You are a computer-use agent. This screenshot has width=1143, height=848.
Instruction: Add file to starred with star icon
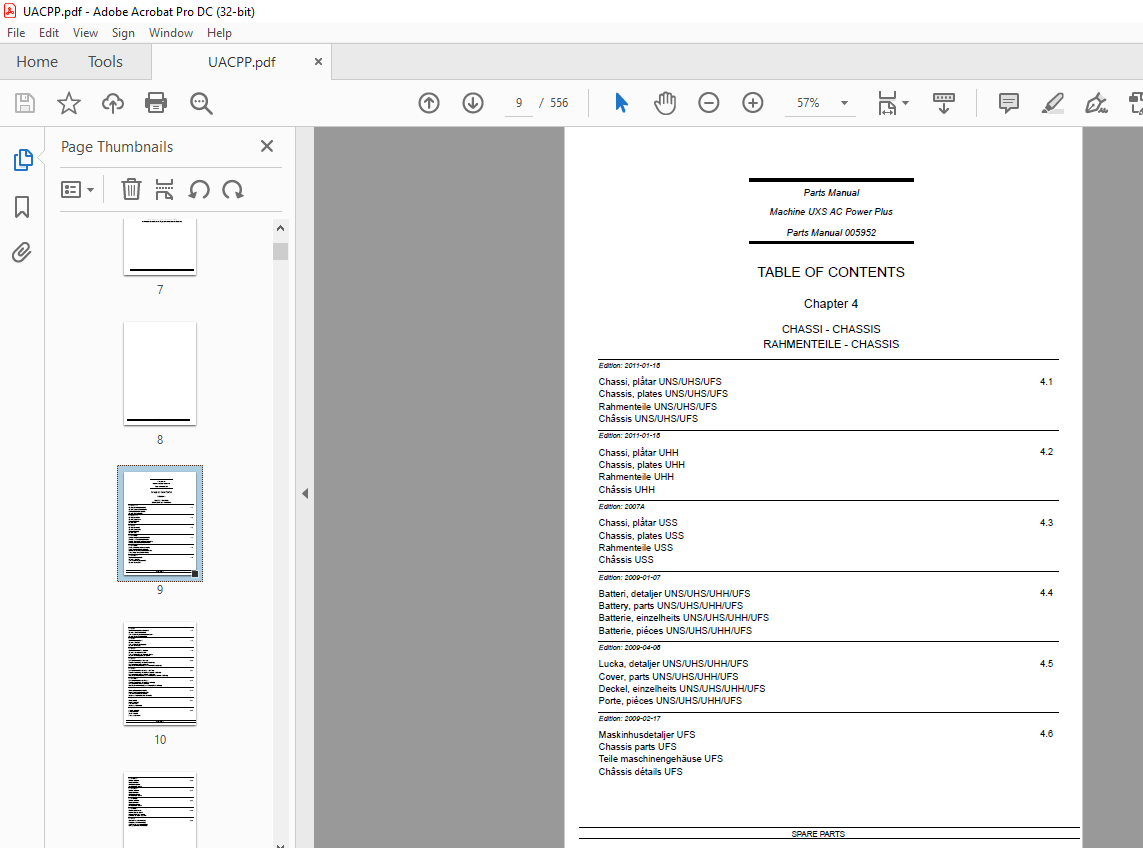(69, 103)
